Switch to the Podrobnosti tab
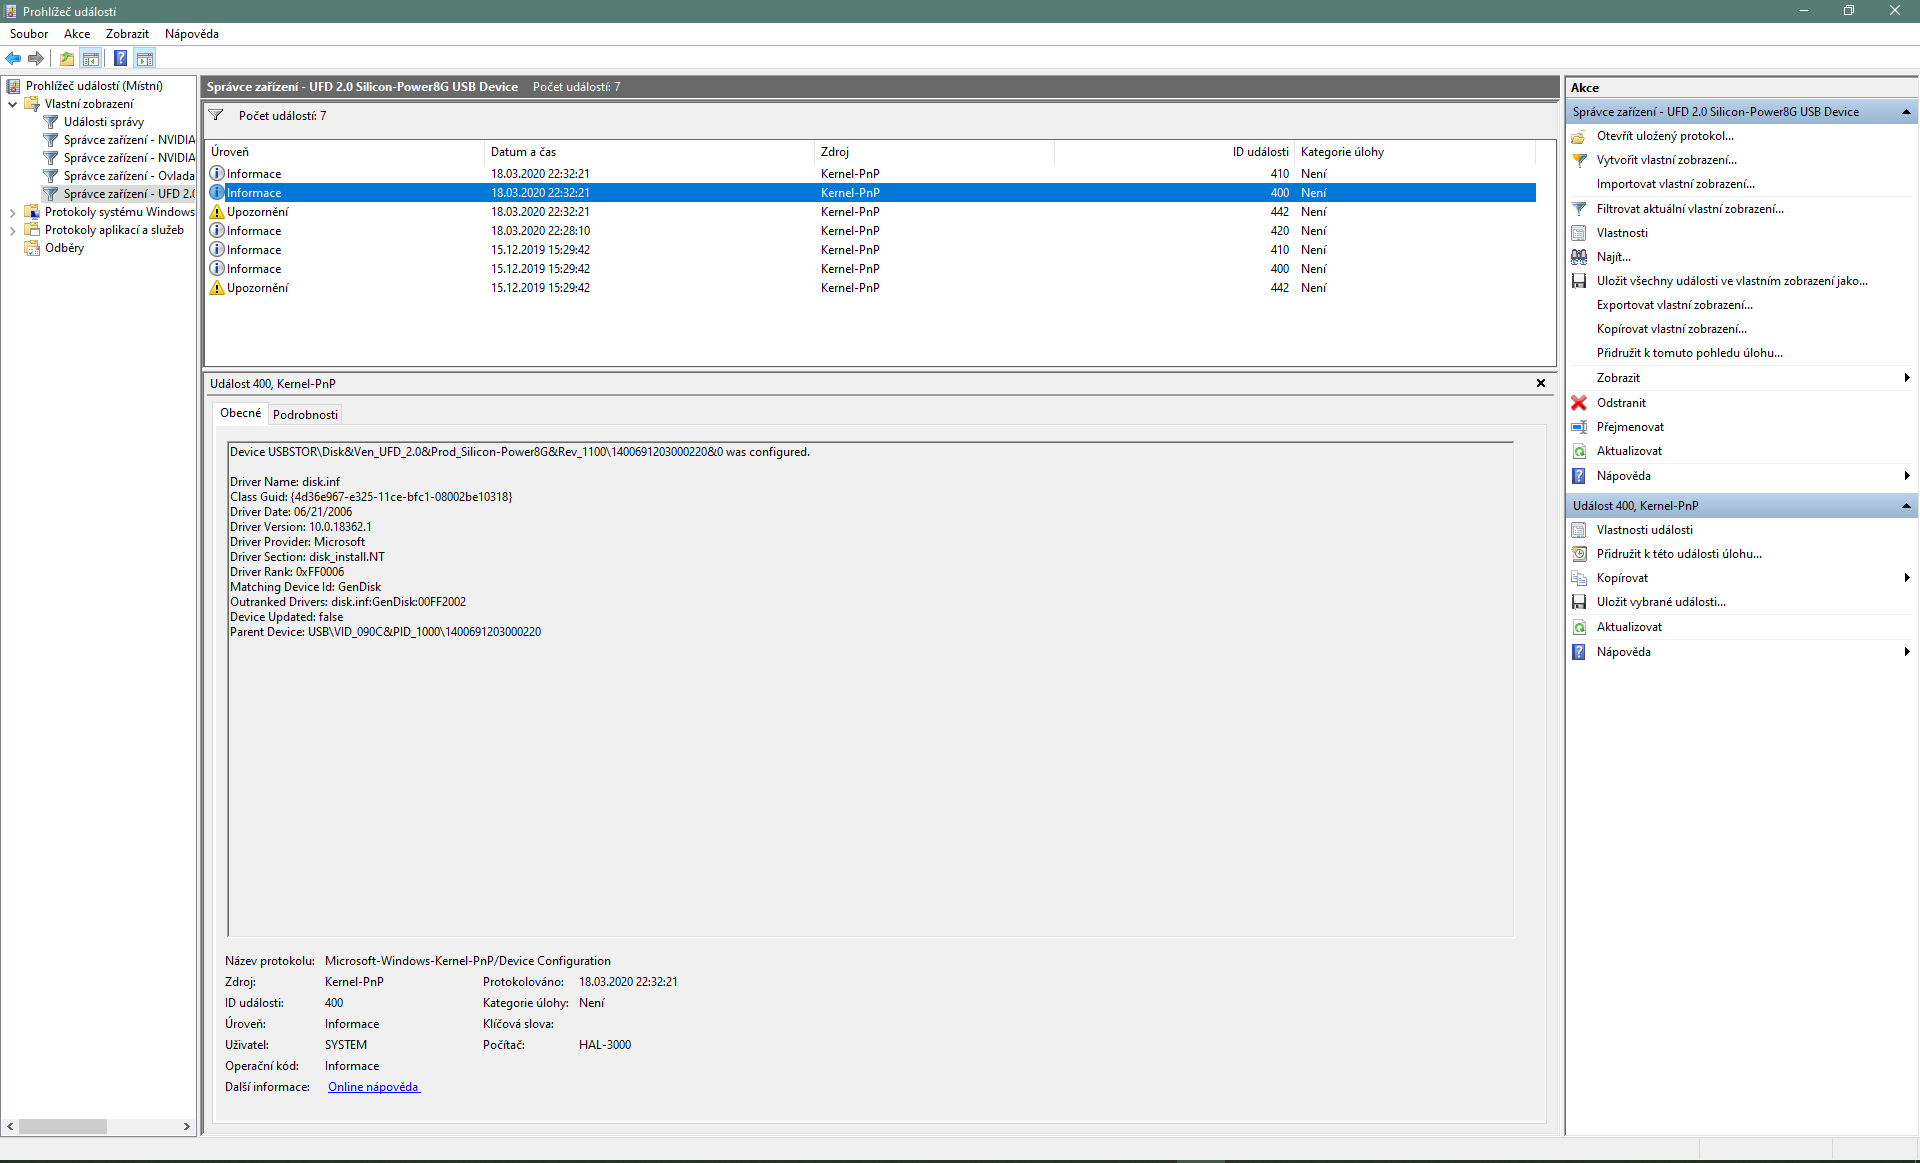This screenshot has height=1163, width=1920. (x=305, y=414)
